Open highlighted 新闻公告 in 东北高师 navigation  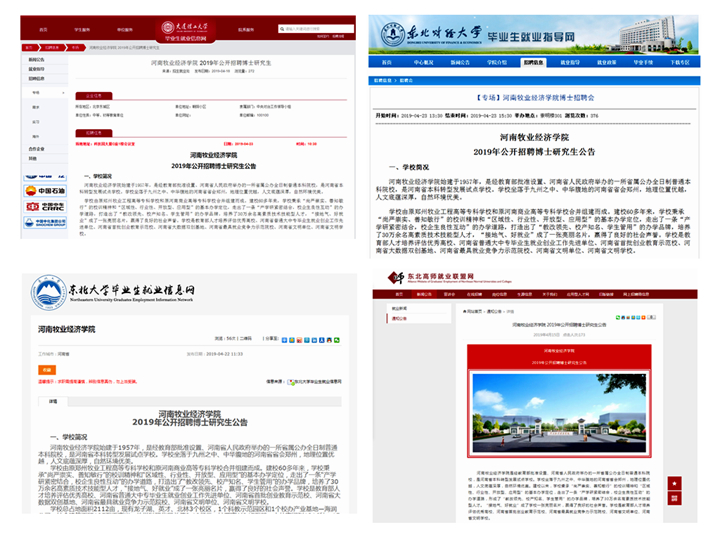(x=424, y=294)
